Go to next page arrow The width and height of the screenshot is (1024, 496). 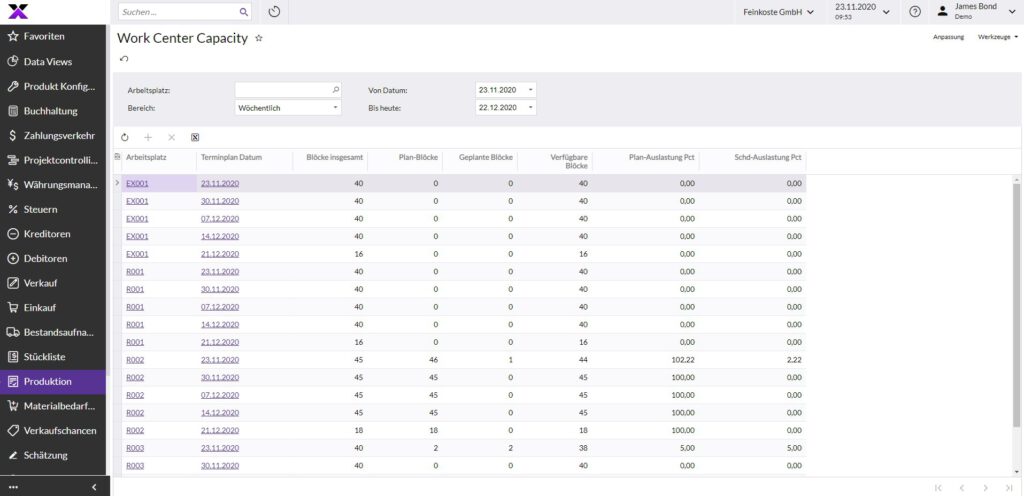[985, 488]
